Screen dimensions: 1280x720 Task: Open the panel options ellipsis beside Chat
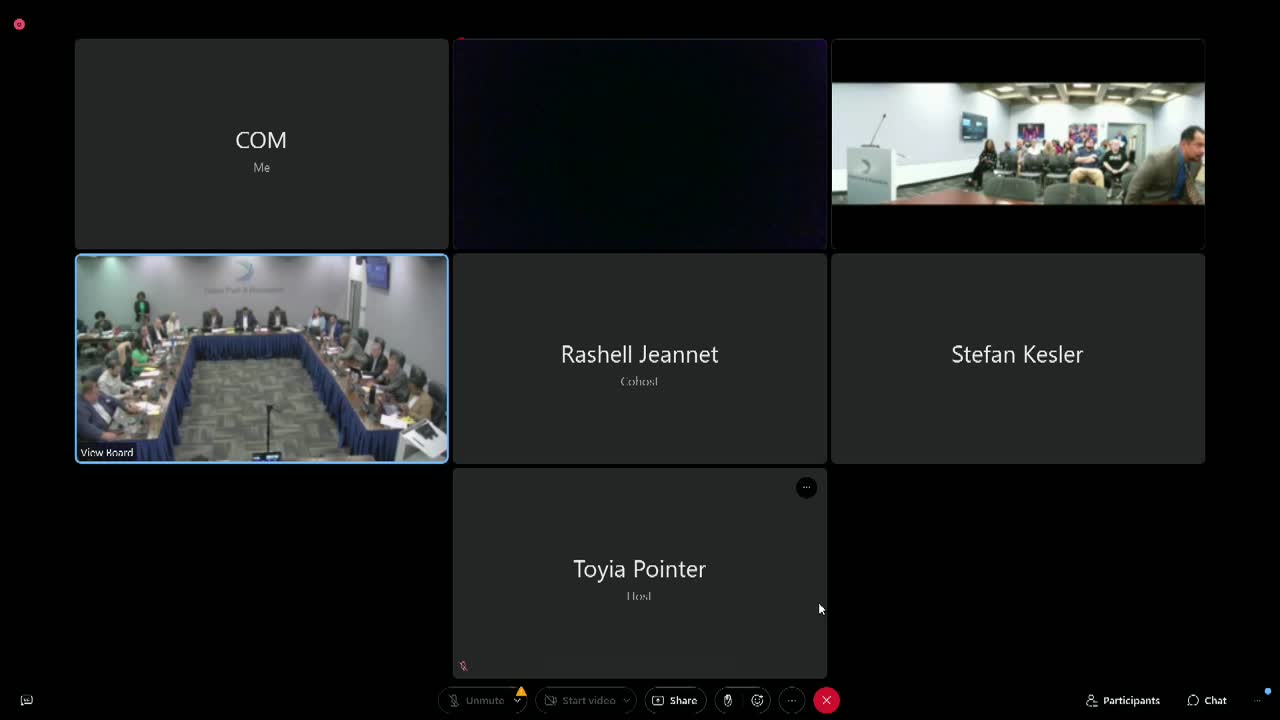(x=1258, y=700)
